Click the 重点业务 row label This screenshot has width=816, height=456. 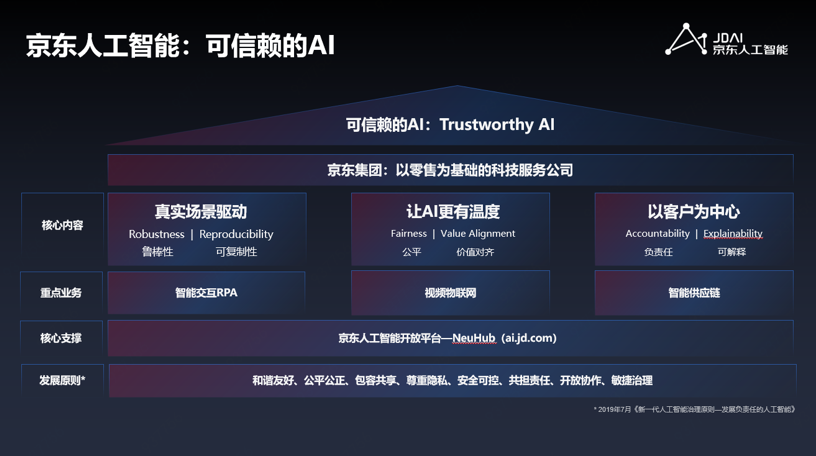pos(62,293)
